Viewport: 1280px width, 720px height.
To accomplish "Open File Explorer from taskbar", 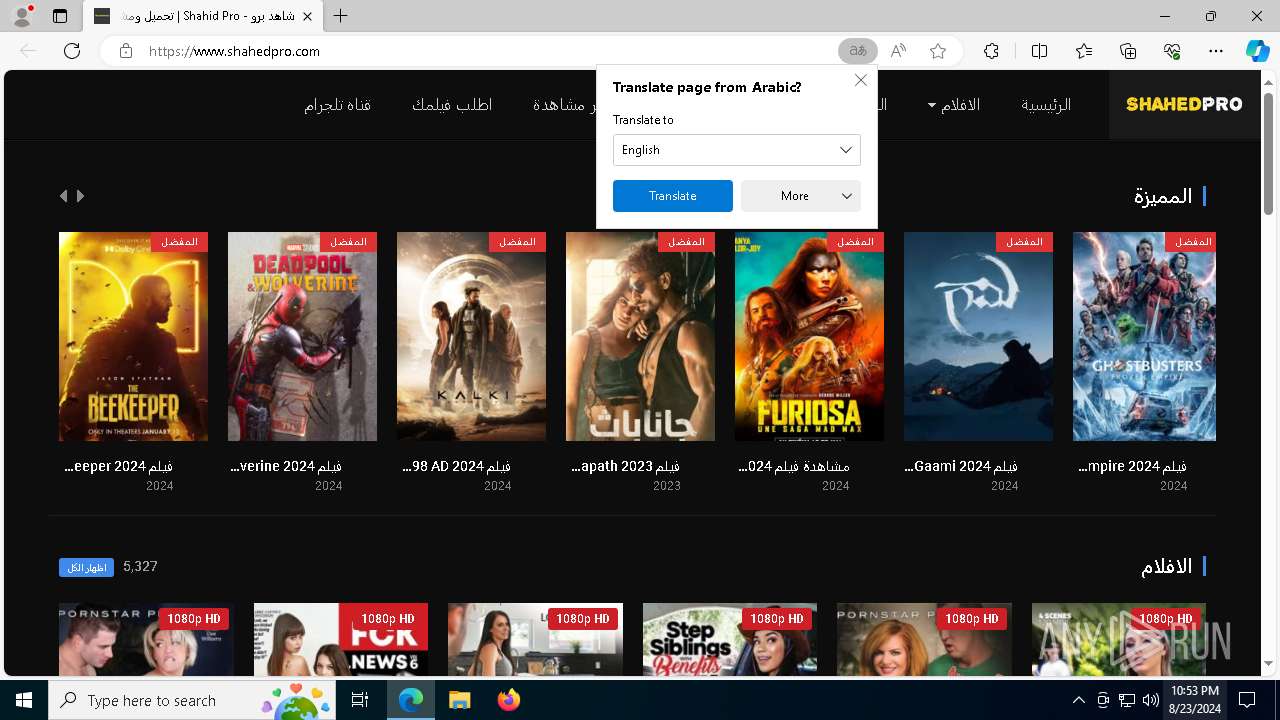I will click(x=459, y=700).
